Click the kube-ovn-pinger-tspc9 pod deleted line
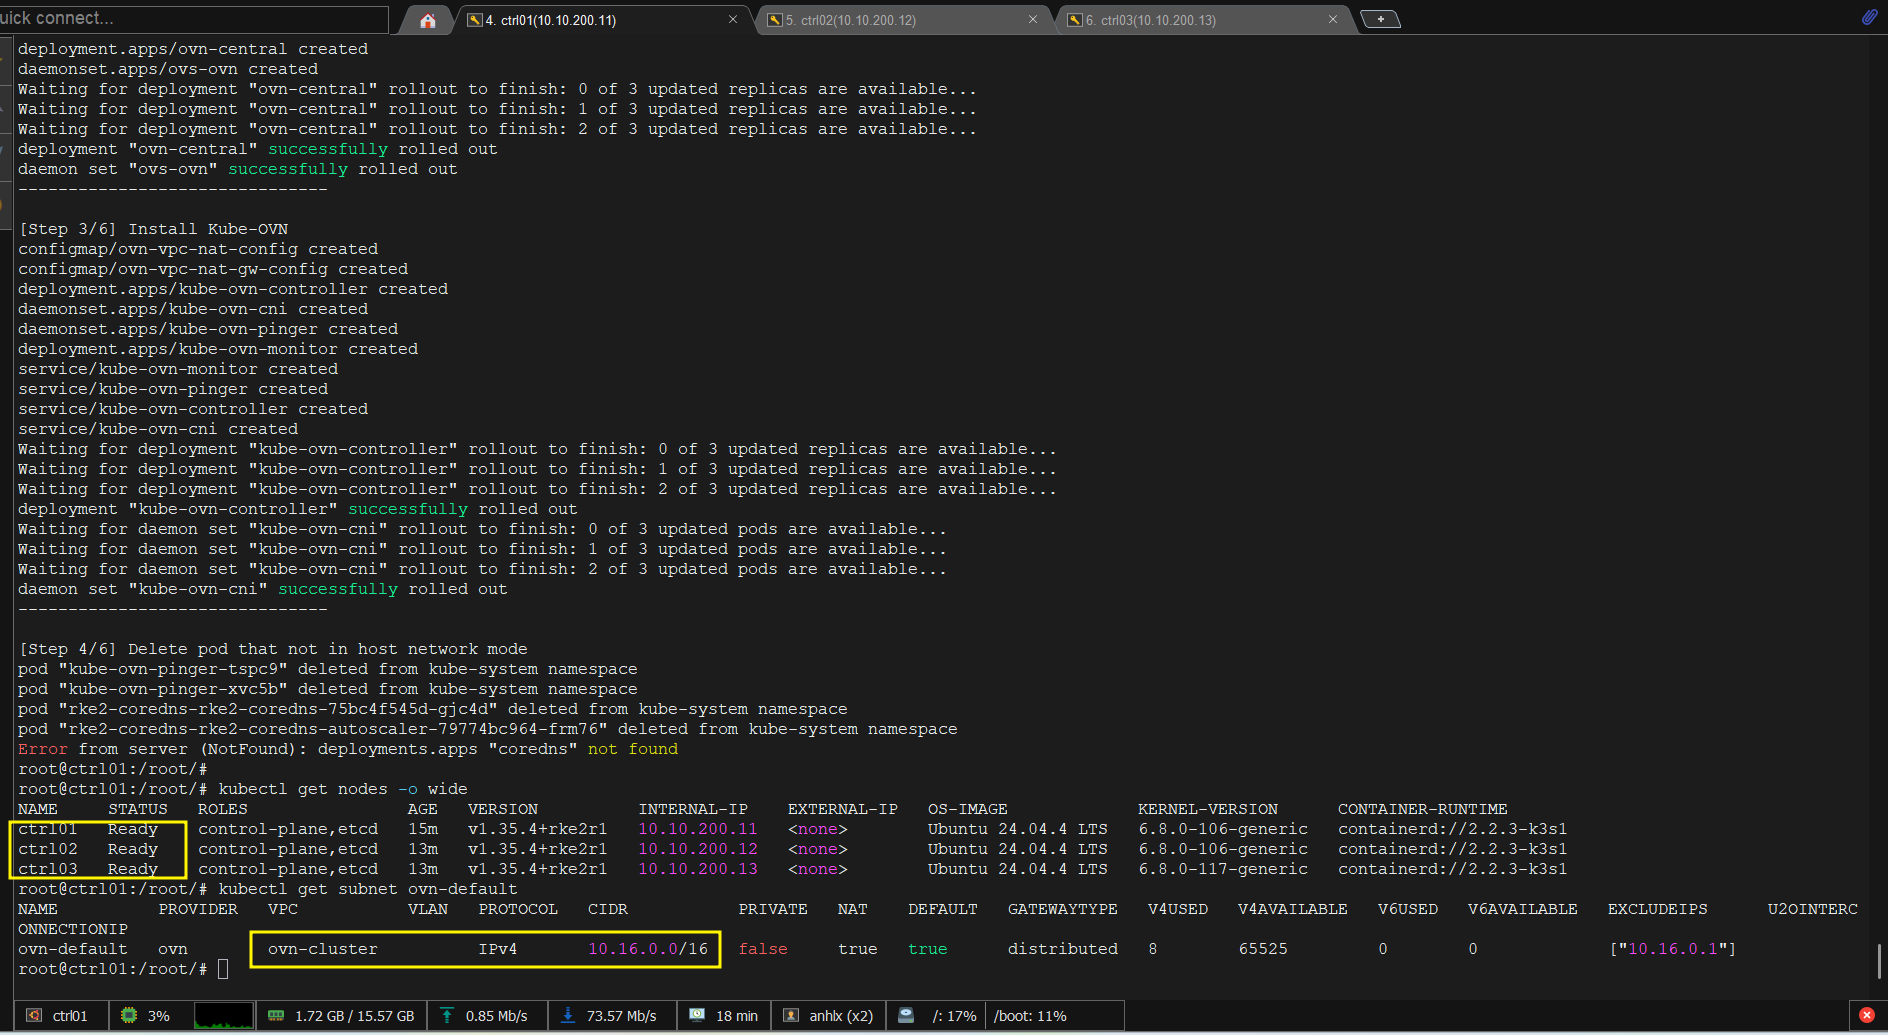The height and width of the screenshot is (1035, 1888). (328, 669)
